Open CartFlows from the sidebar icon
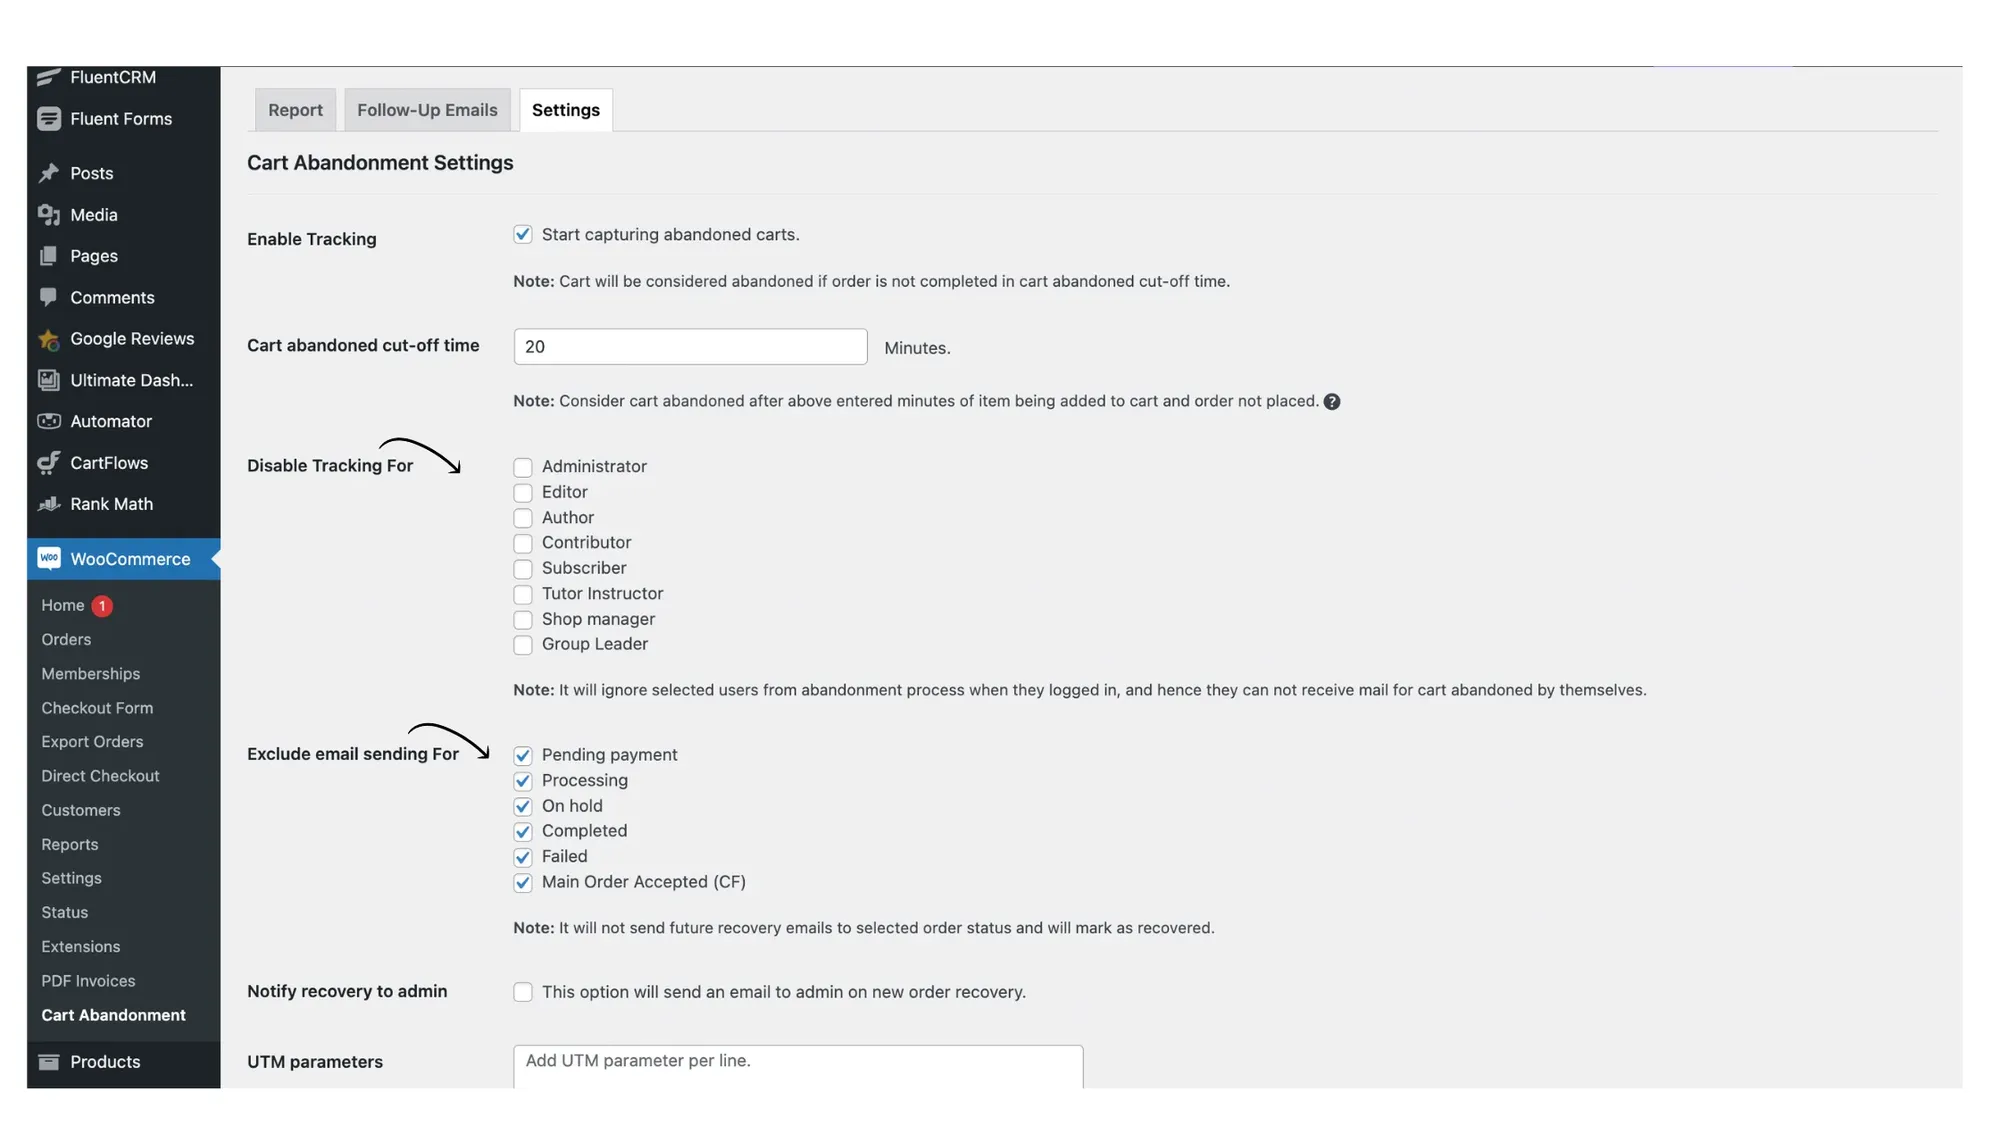The image size is (2000, 1125). point(48,462)
